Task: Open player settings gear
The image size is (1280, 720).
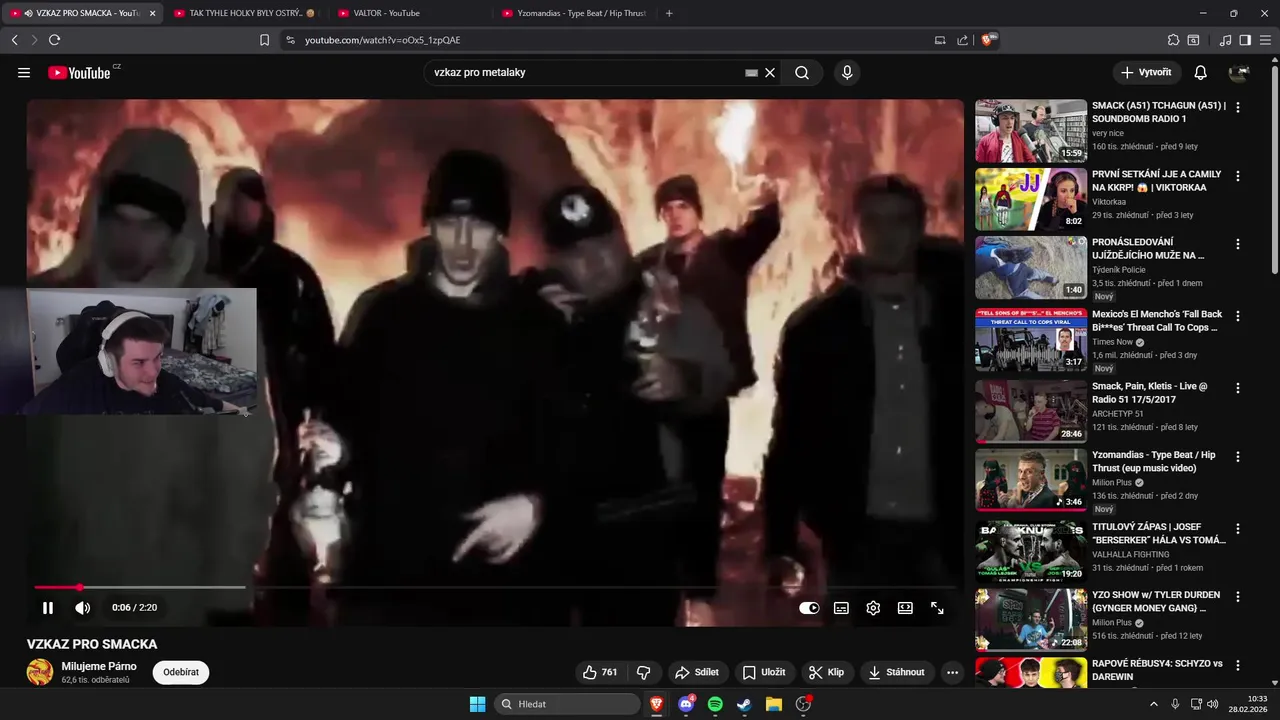Action: tap(873, 607)
